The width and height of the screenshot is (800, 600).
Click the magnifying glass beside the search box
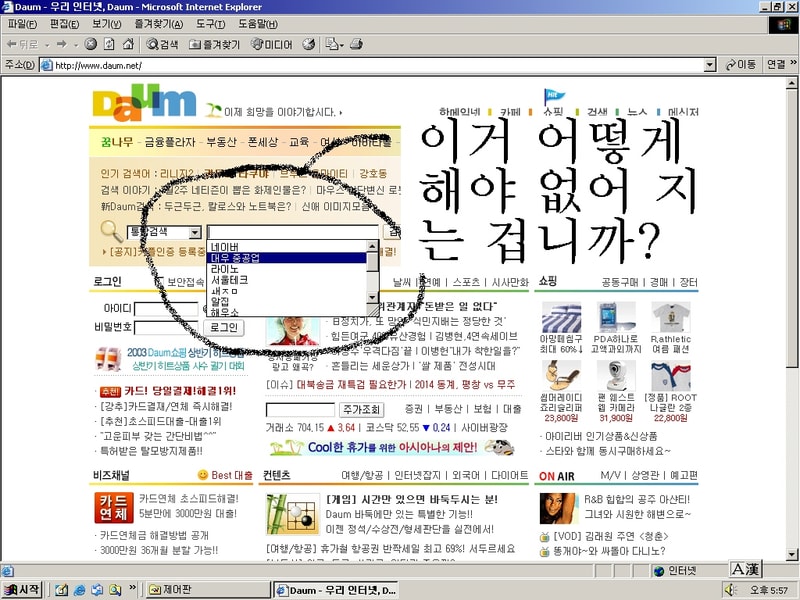pyautogui.click(x=111, y=231)
